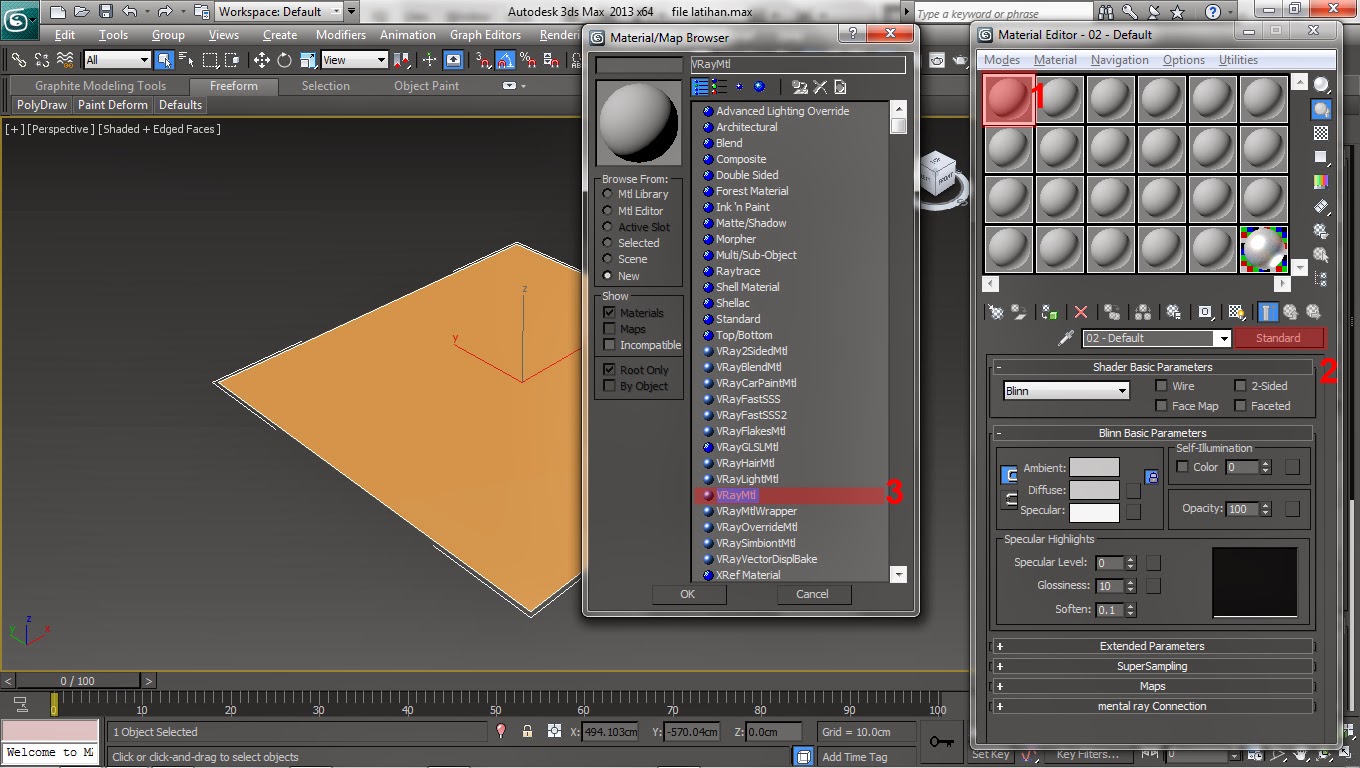Toggle the Backlight icon in Material Editor
The image size is (1360, 768).
[1322, 109]
